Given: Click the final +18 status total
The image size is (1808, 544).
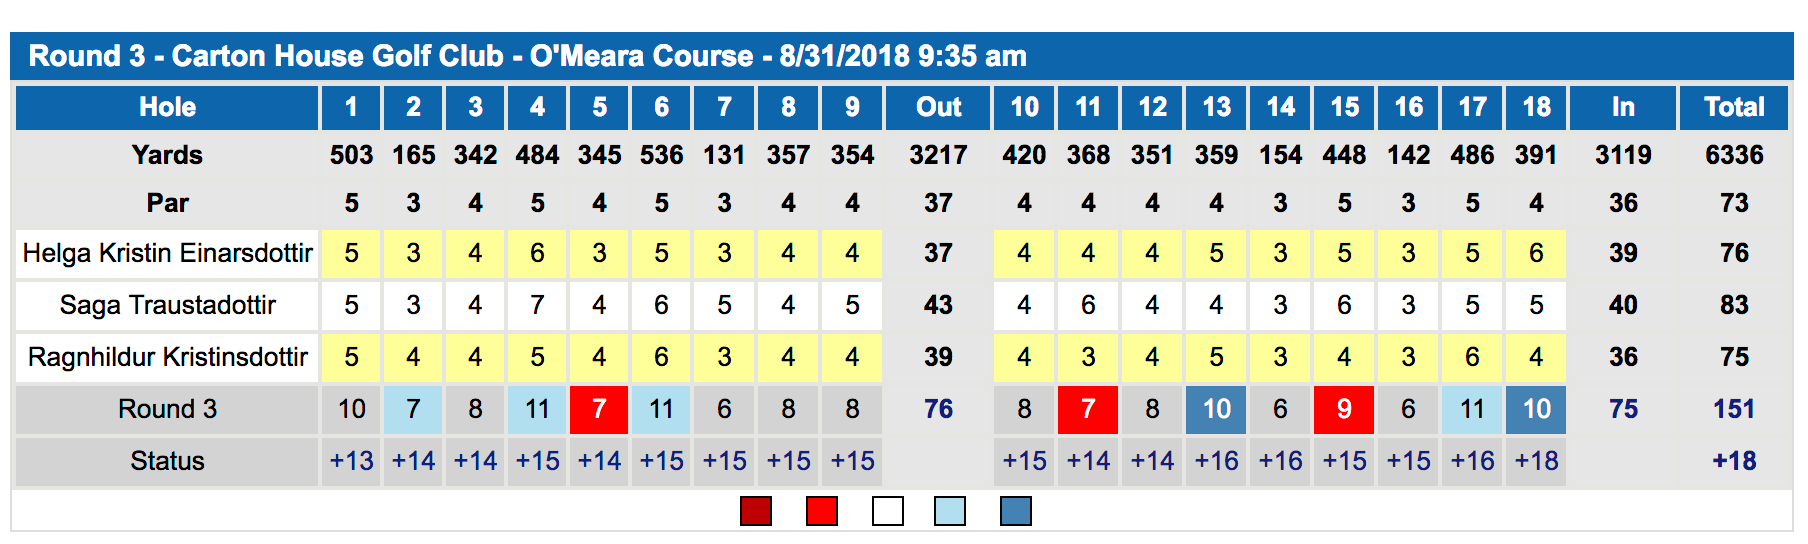Looking at the screenshot, I should 1734,461.
